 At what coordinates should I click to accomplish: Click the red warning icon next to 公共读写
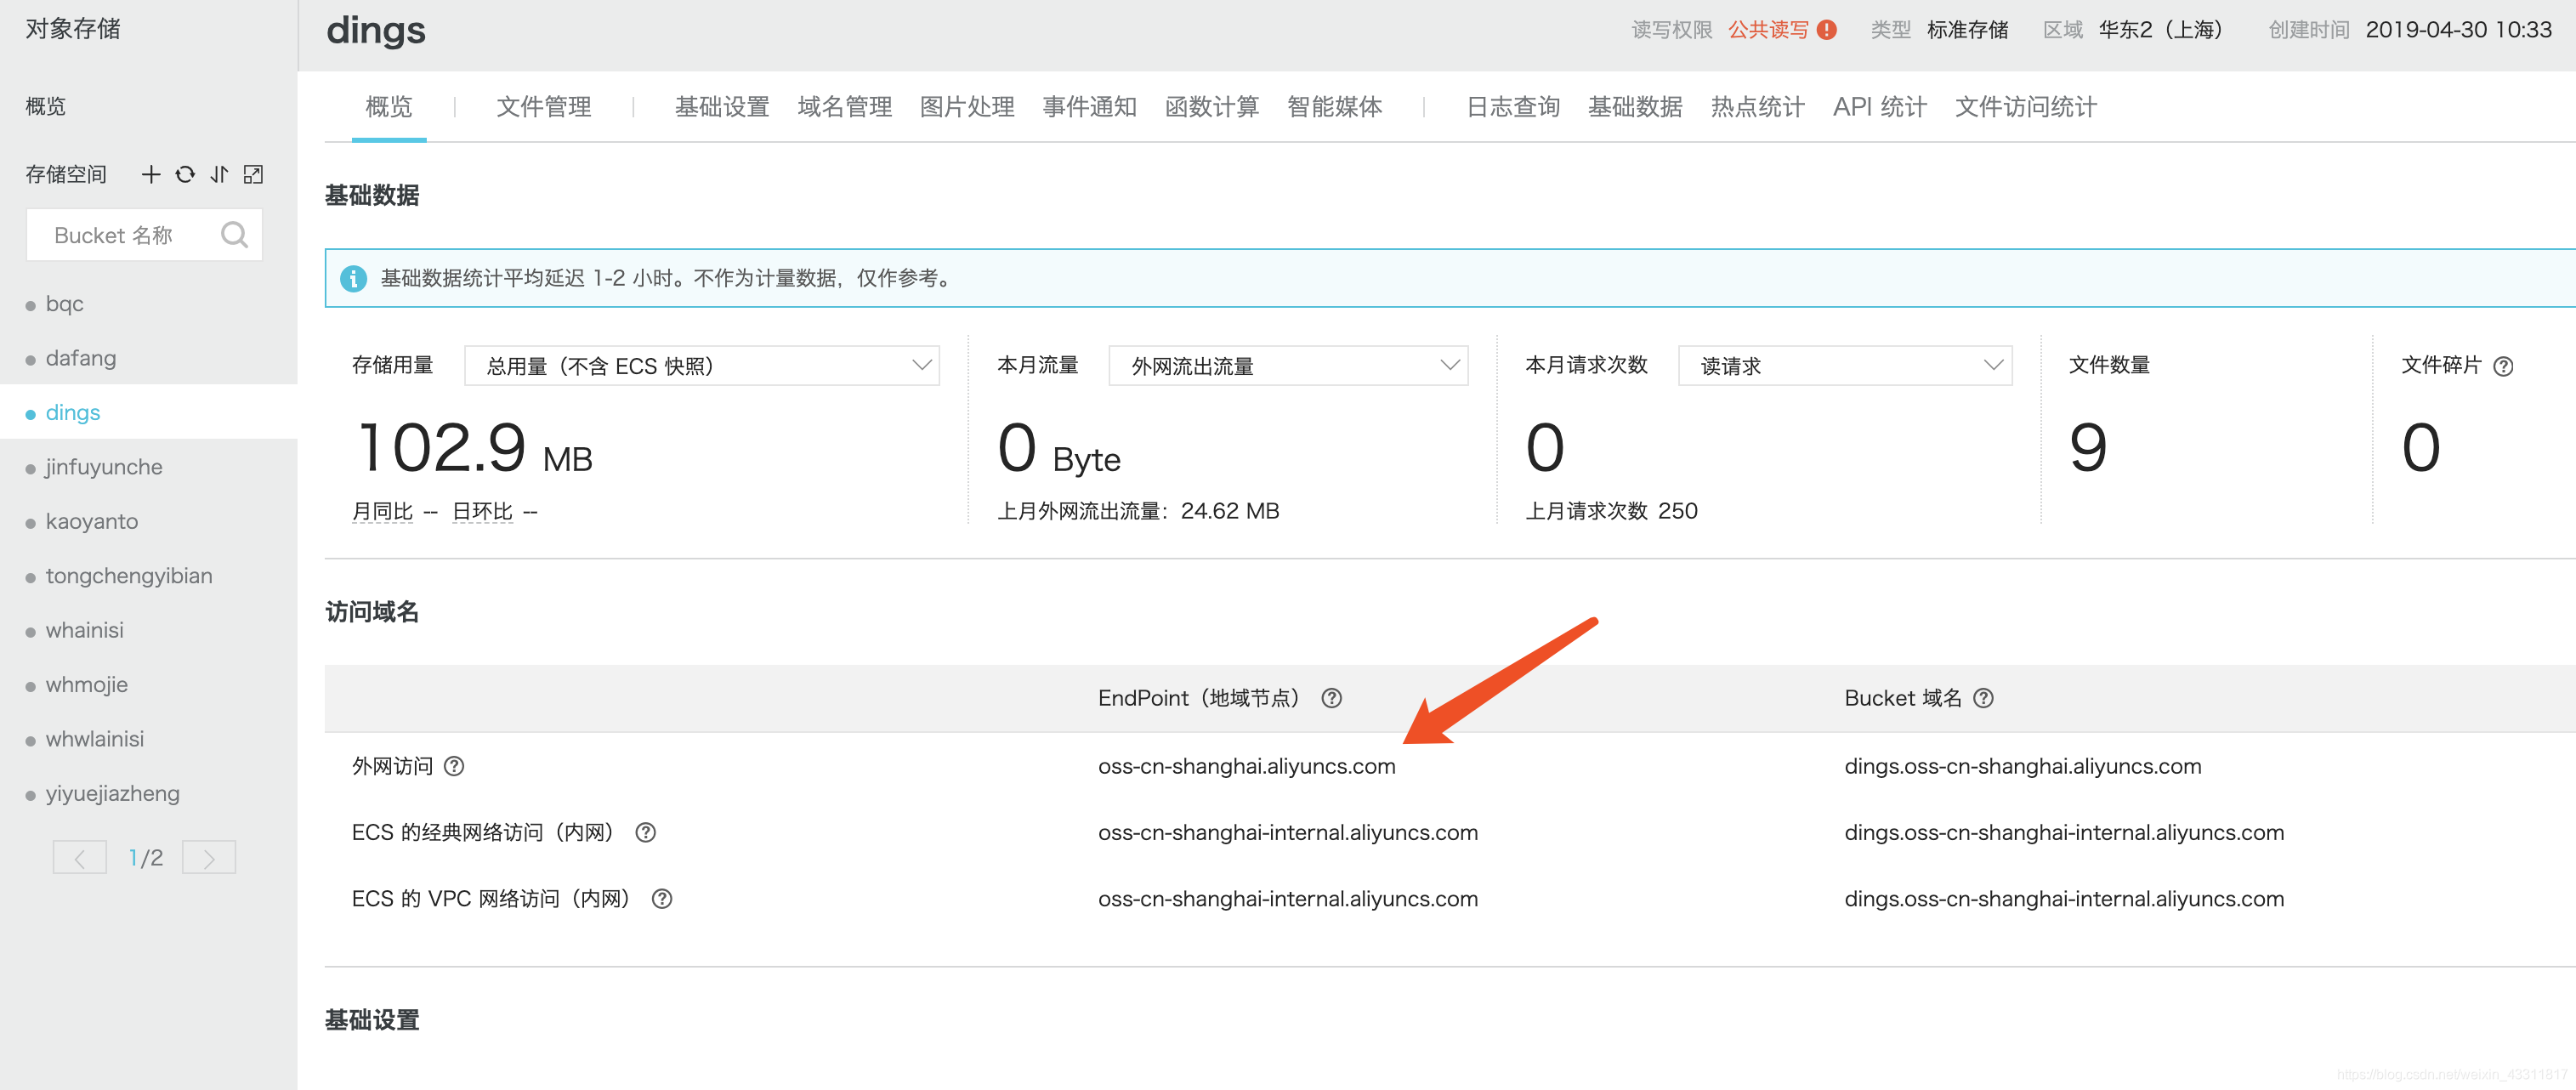click(1826, 30)
